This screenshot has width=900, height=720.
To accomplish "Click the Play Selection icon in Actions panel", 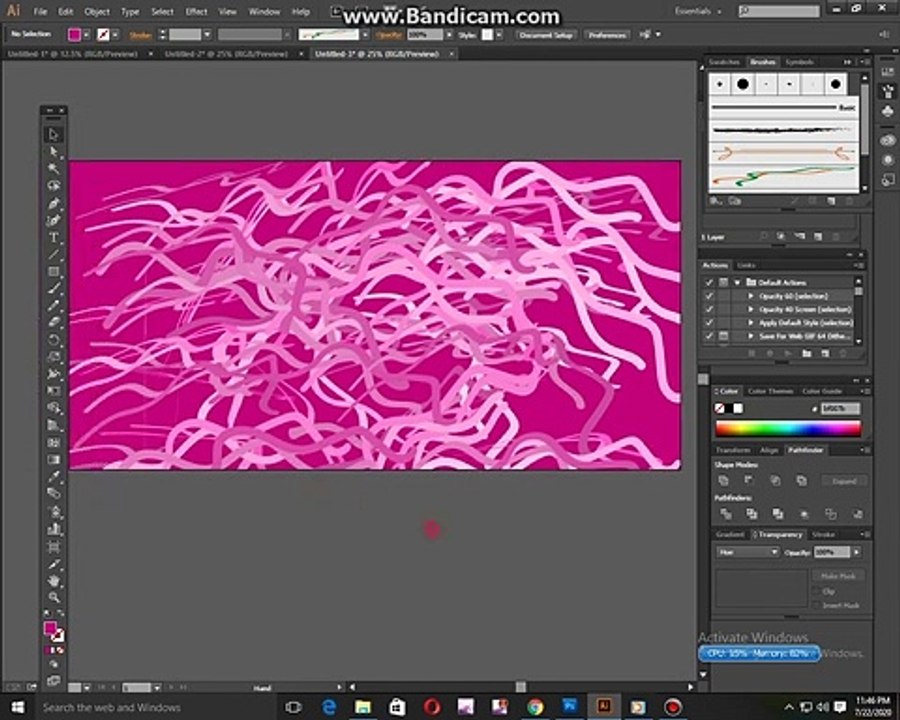I will coord(788,353).
